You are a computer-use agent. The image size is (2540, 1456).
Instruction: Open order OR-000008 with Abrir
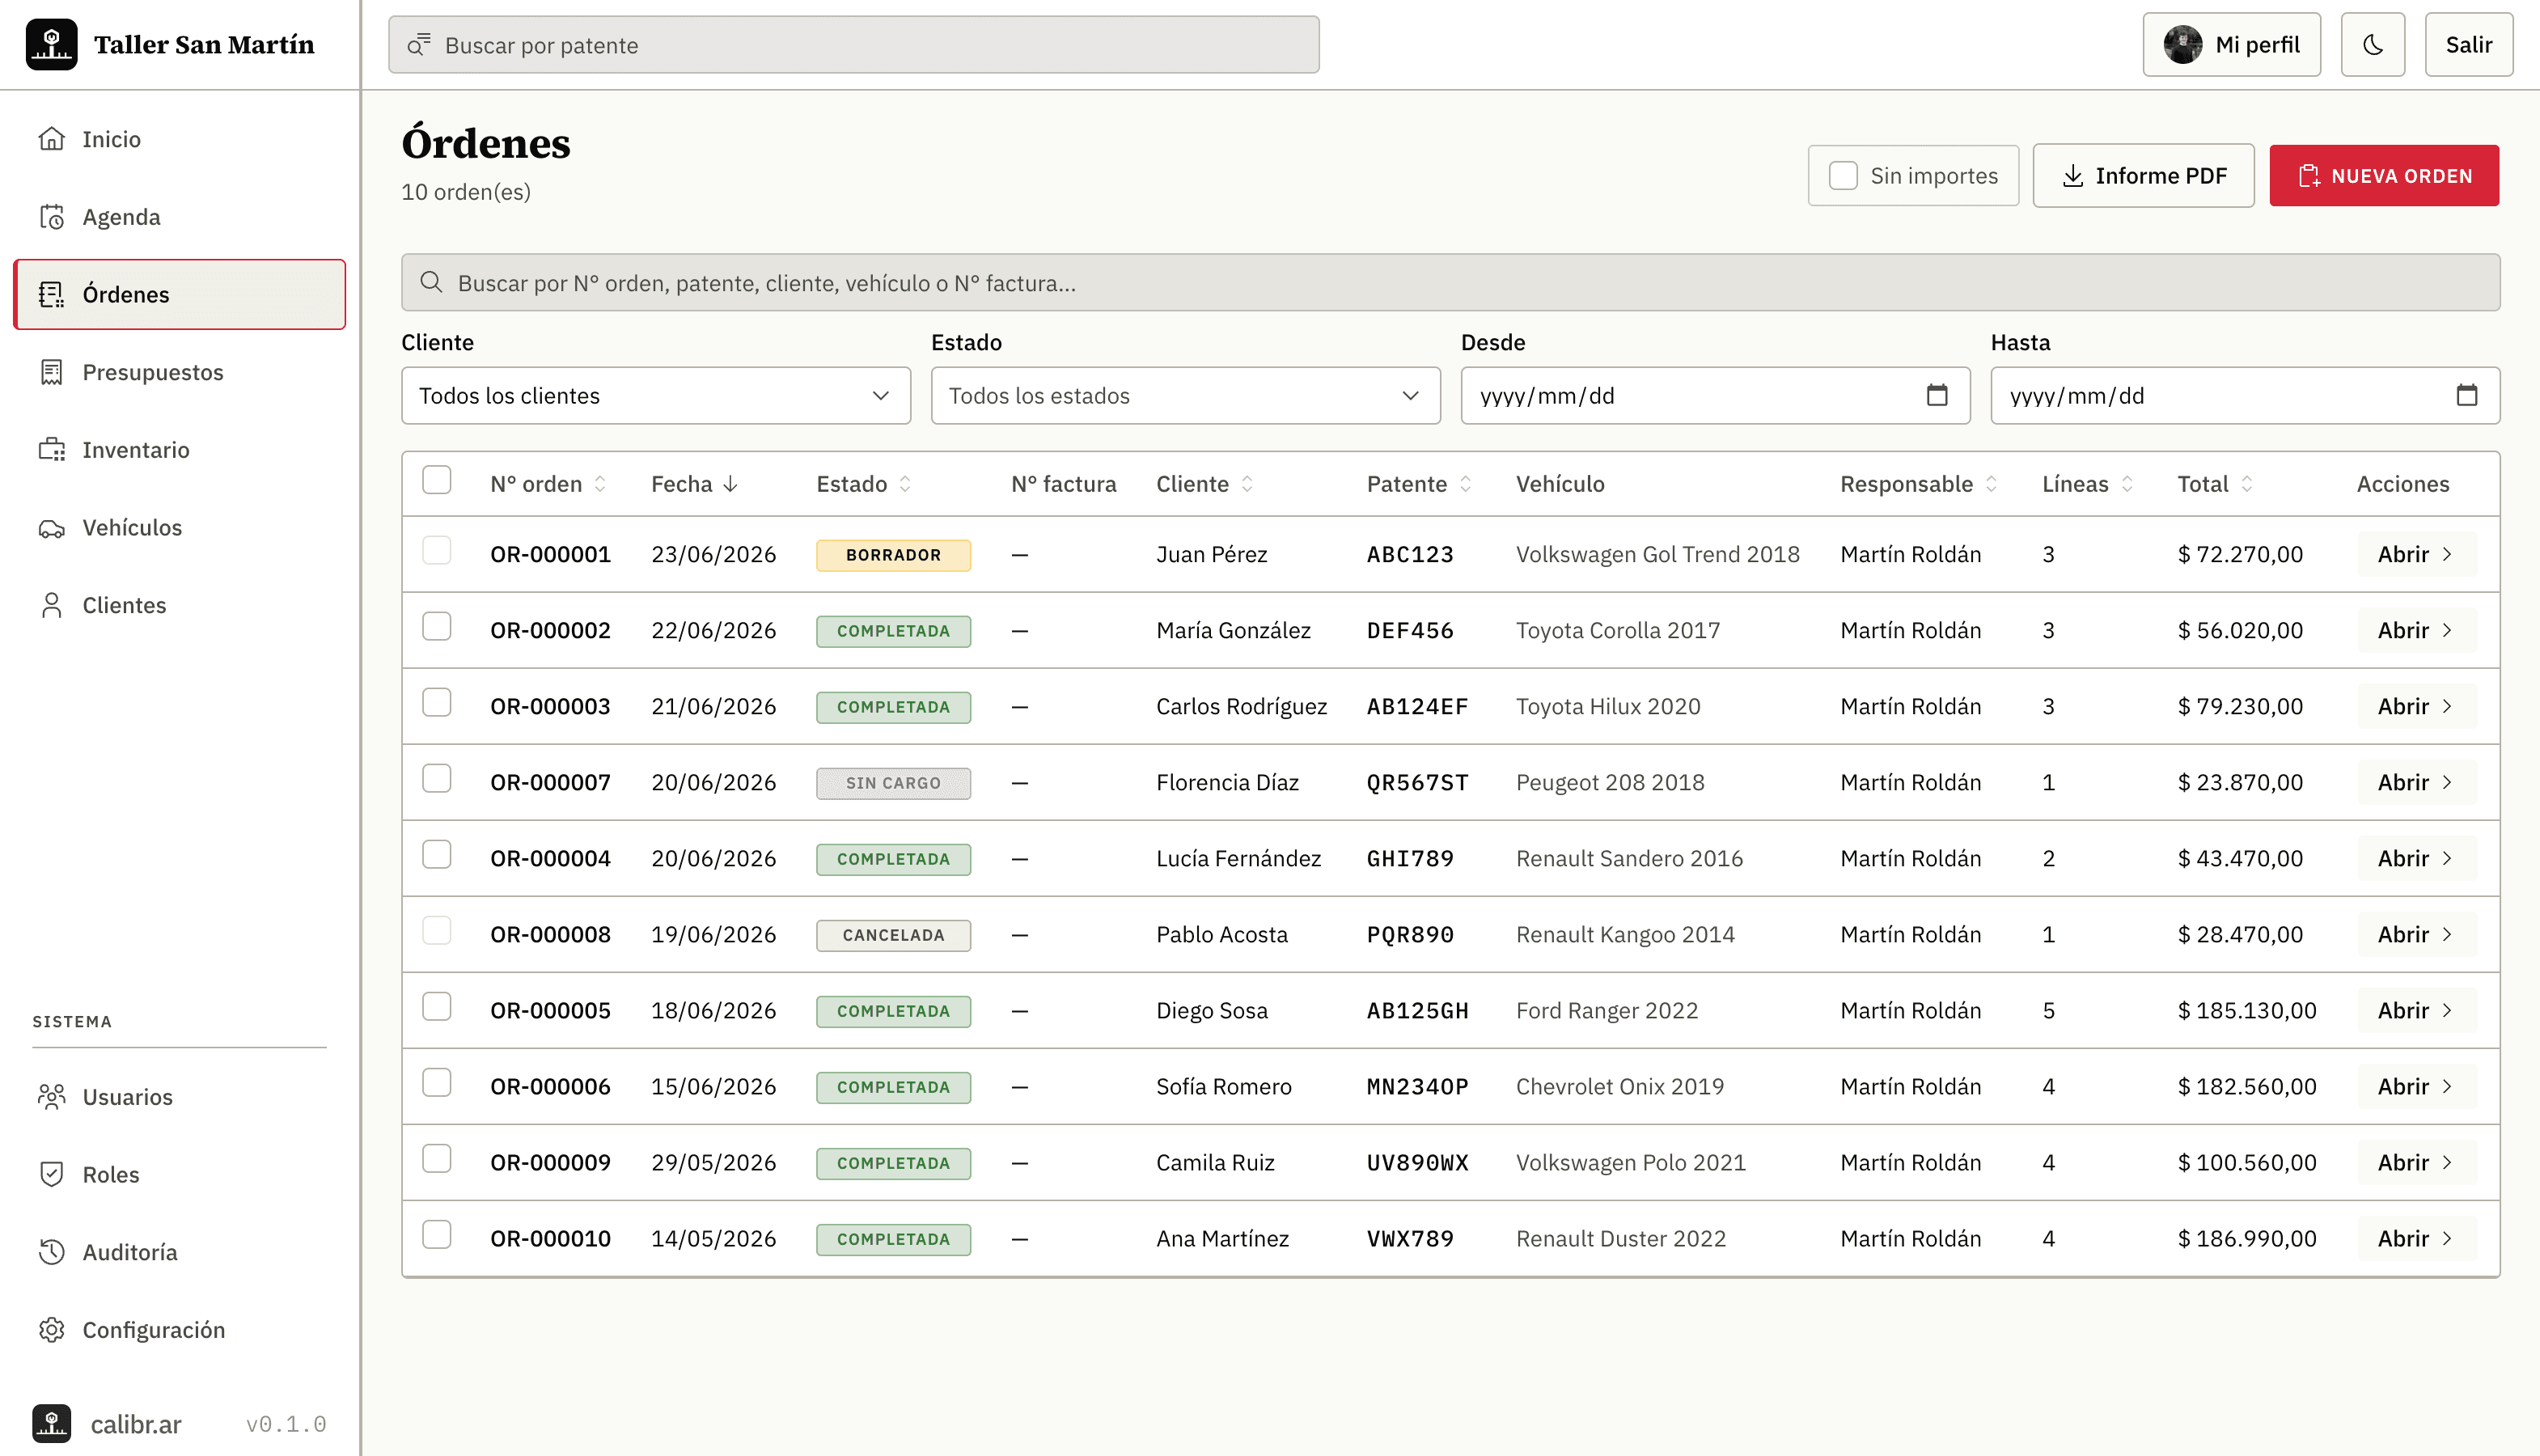point(2416,934)
